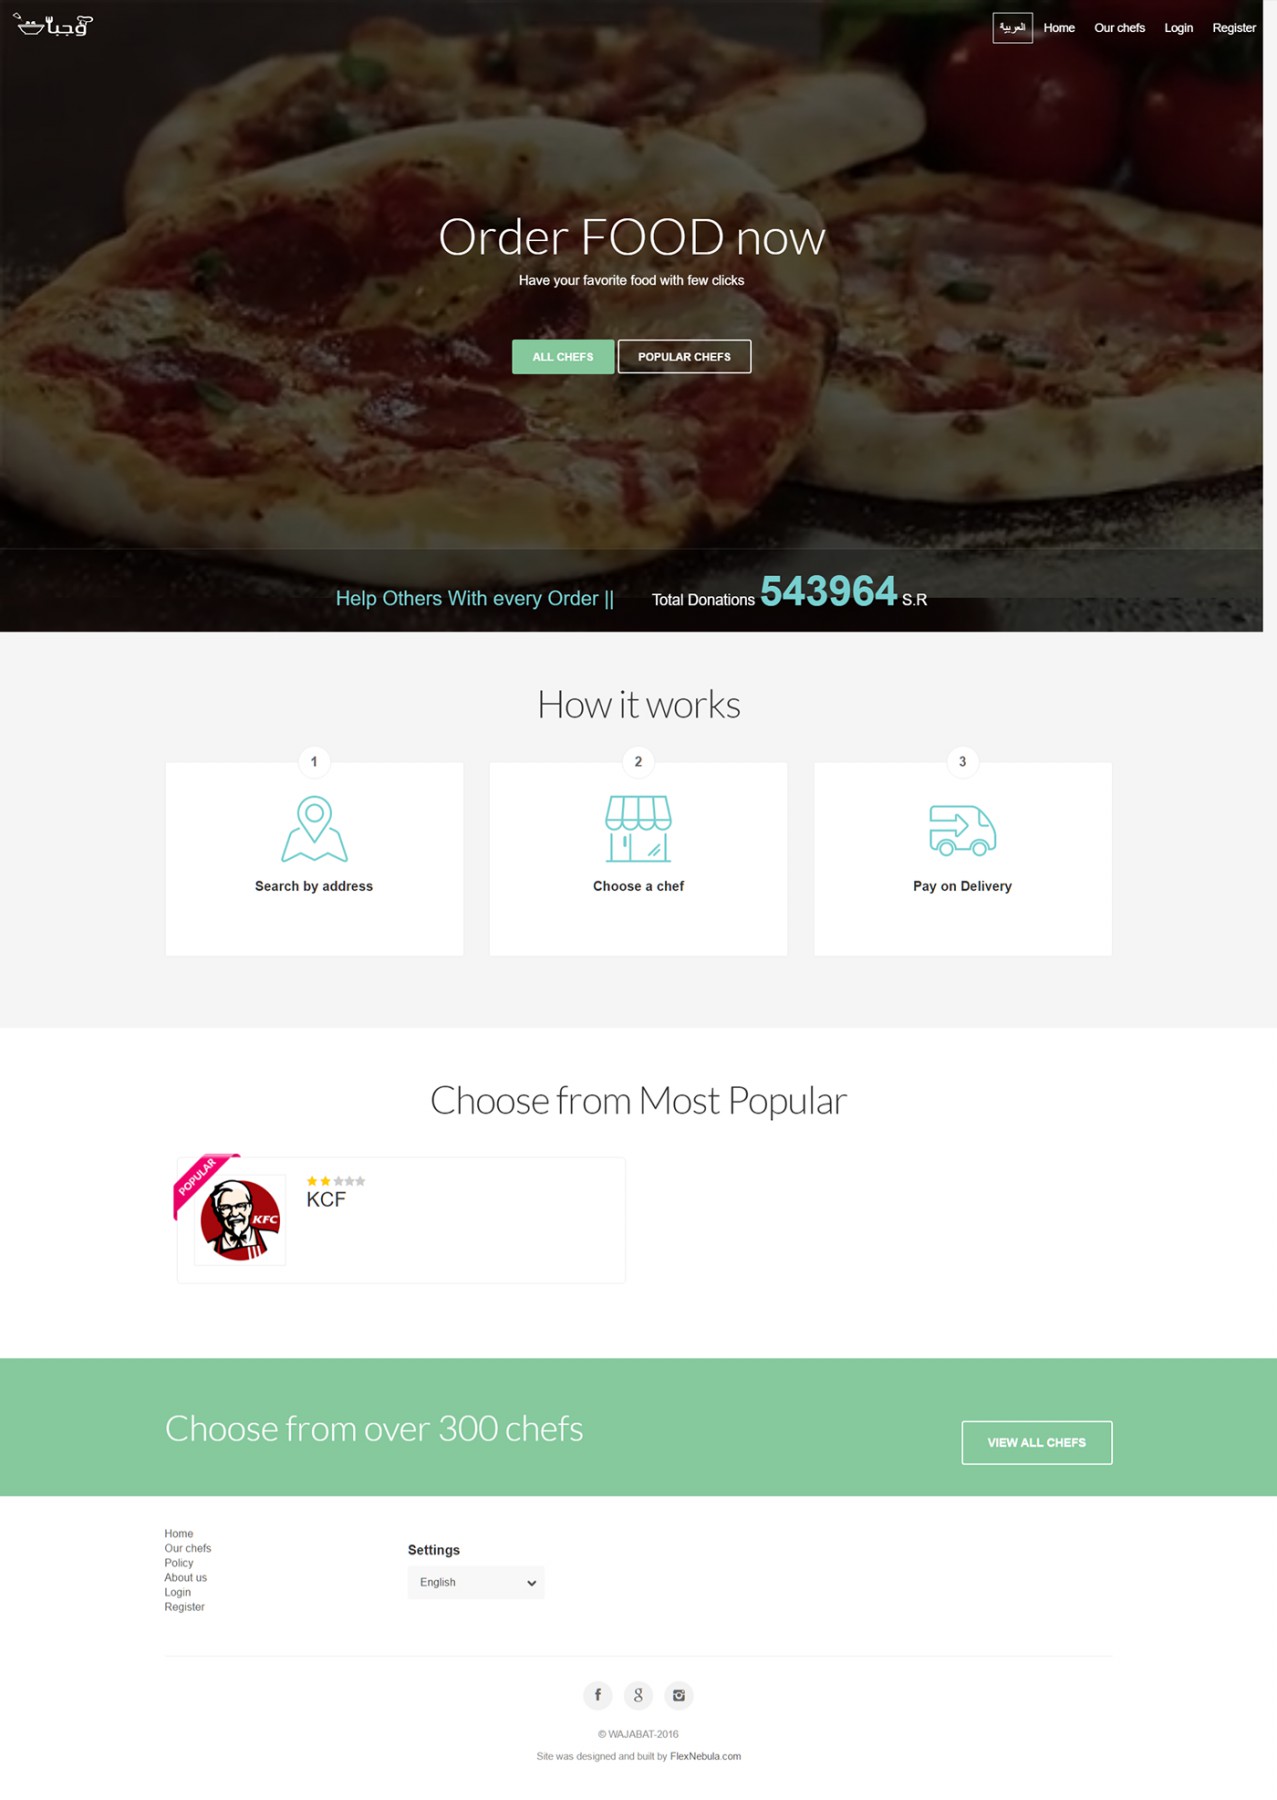Screen dimensions: 1277x1800
Task: Click the delivery truck icon
Action: coord(962,830)
